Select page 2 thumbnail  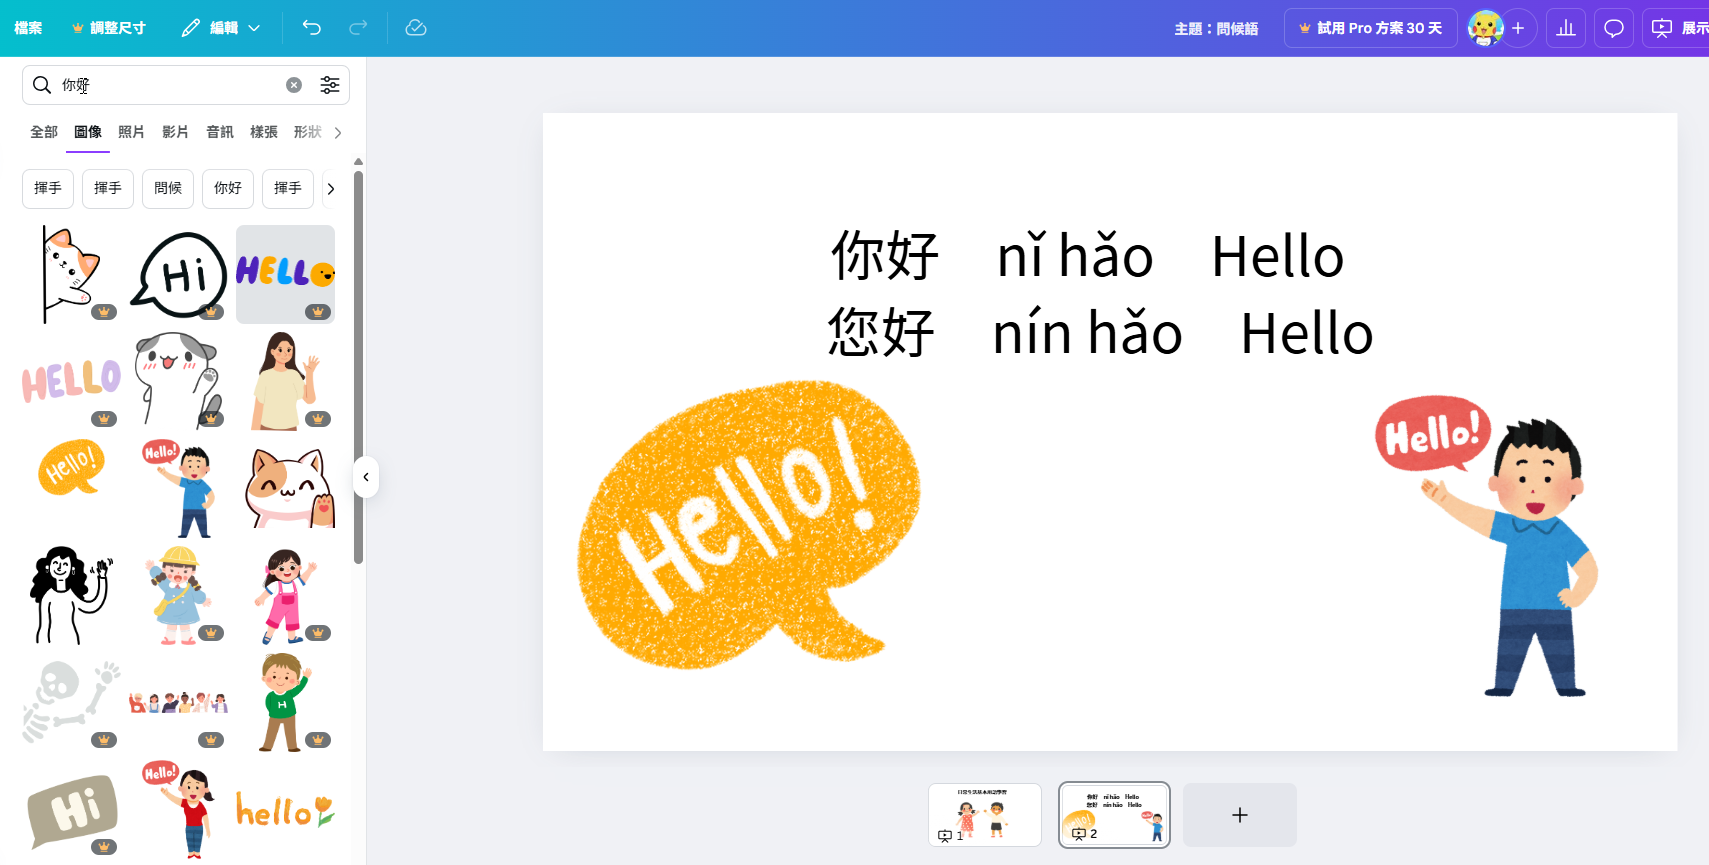pos(1114,815)
